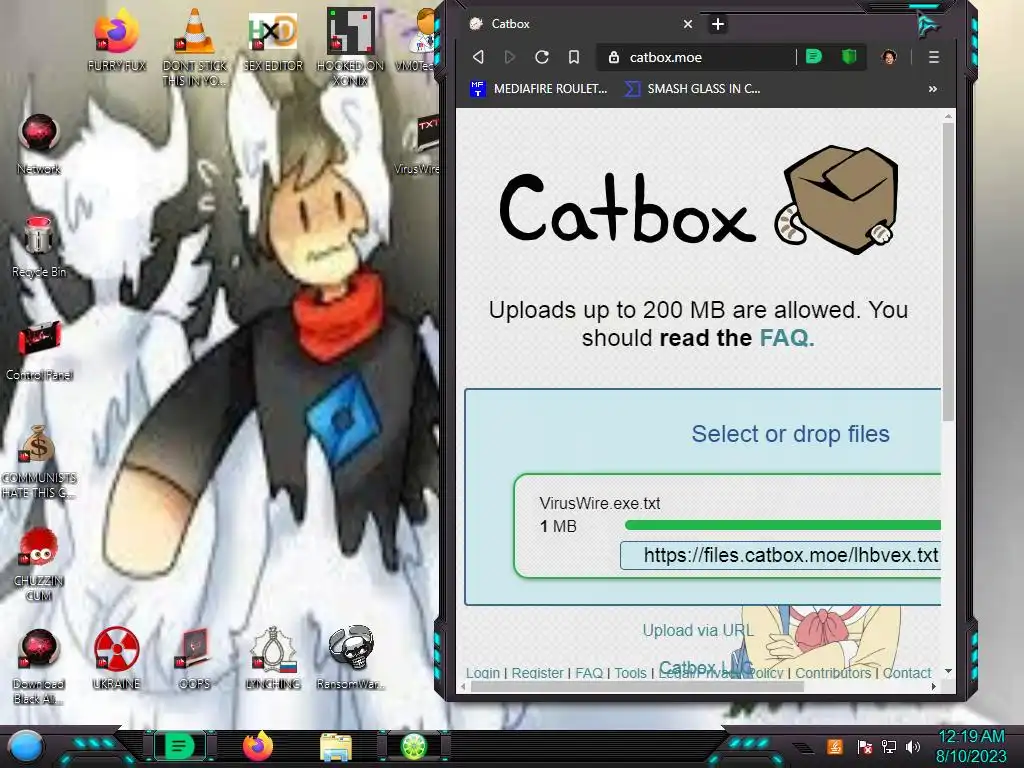Open the MEDIAFIRE ROULET... bookmark
This screenshot has width=1024, height=768.
(x=539, y=89)
